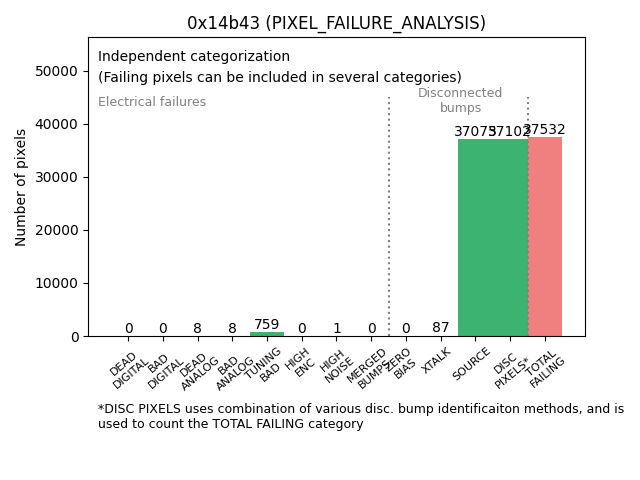Click the 'Independent categorization' heading text
Image resolution: width=640 pixels, height=480 pixels.
194,56
